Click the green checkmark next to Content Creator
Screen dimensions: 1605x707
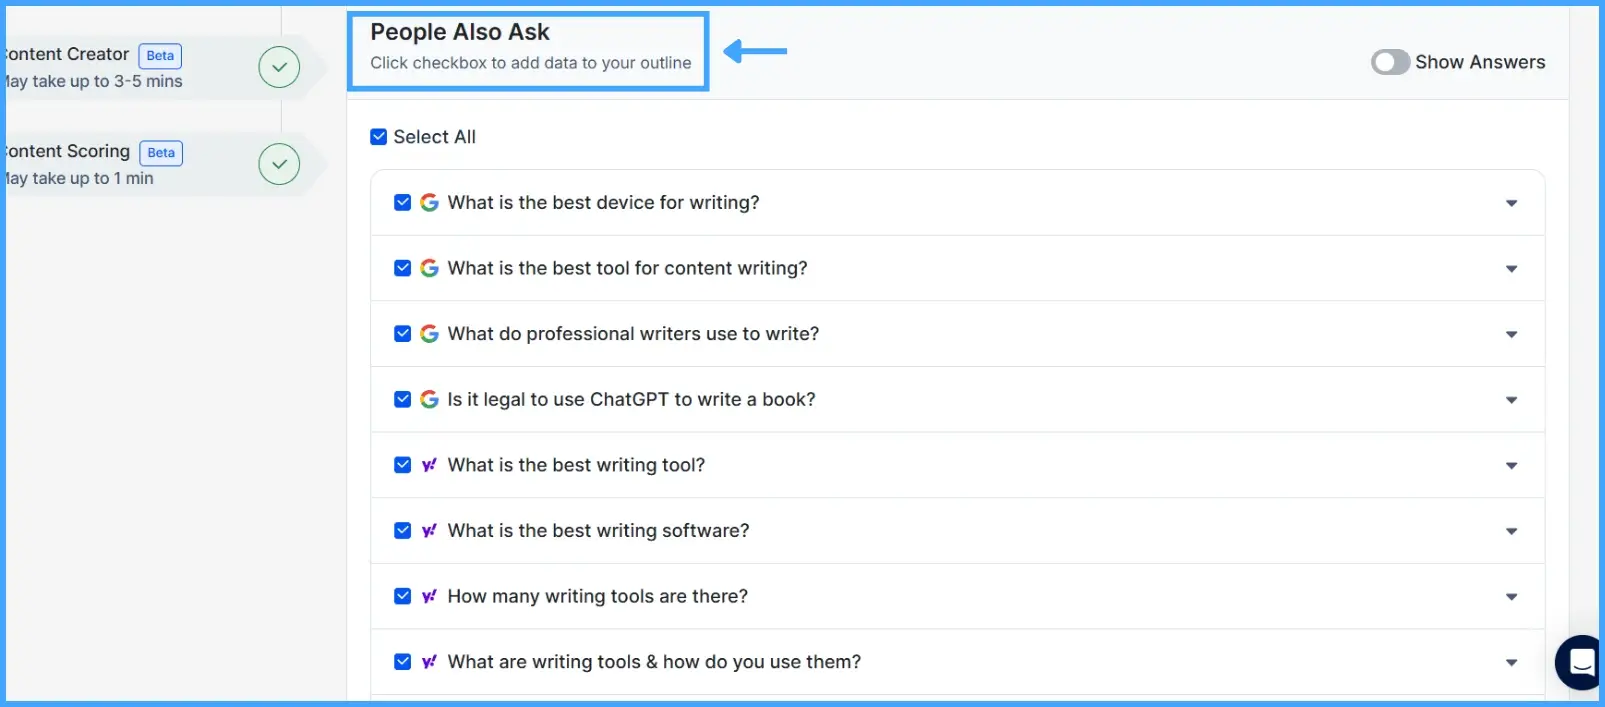point(278,66)
